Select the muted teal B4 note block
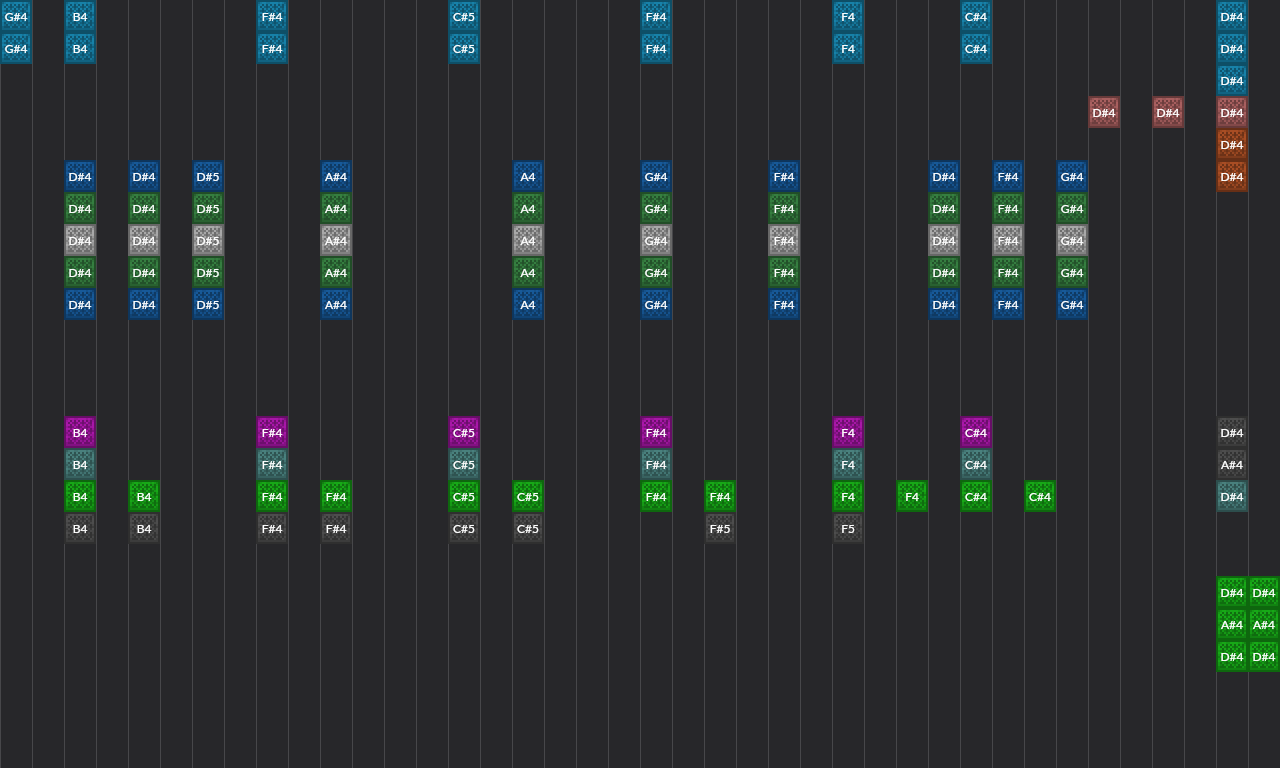Viewport: 1280px width, 768px height. point(80,465)
